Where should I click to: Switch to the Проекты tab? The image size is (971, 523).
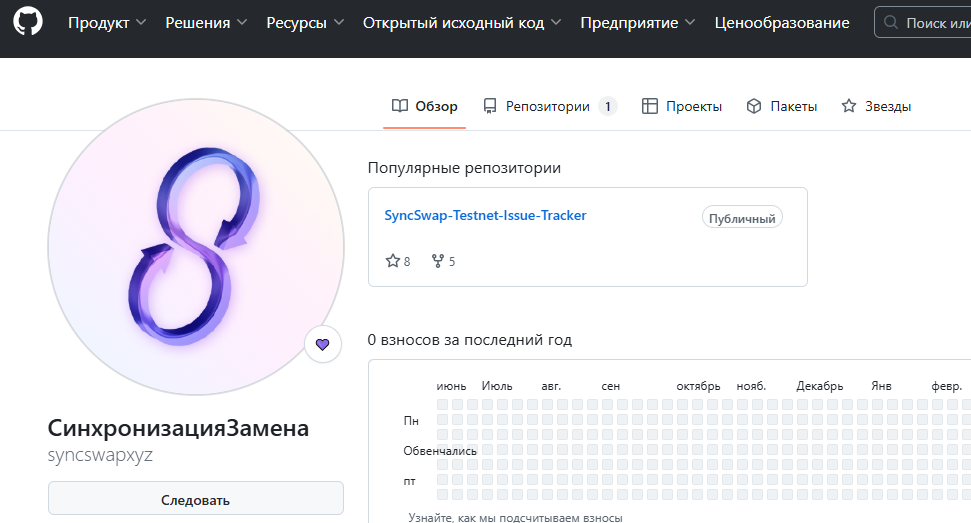tap(682, 106)
